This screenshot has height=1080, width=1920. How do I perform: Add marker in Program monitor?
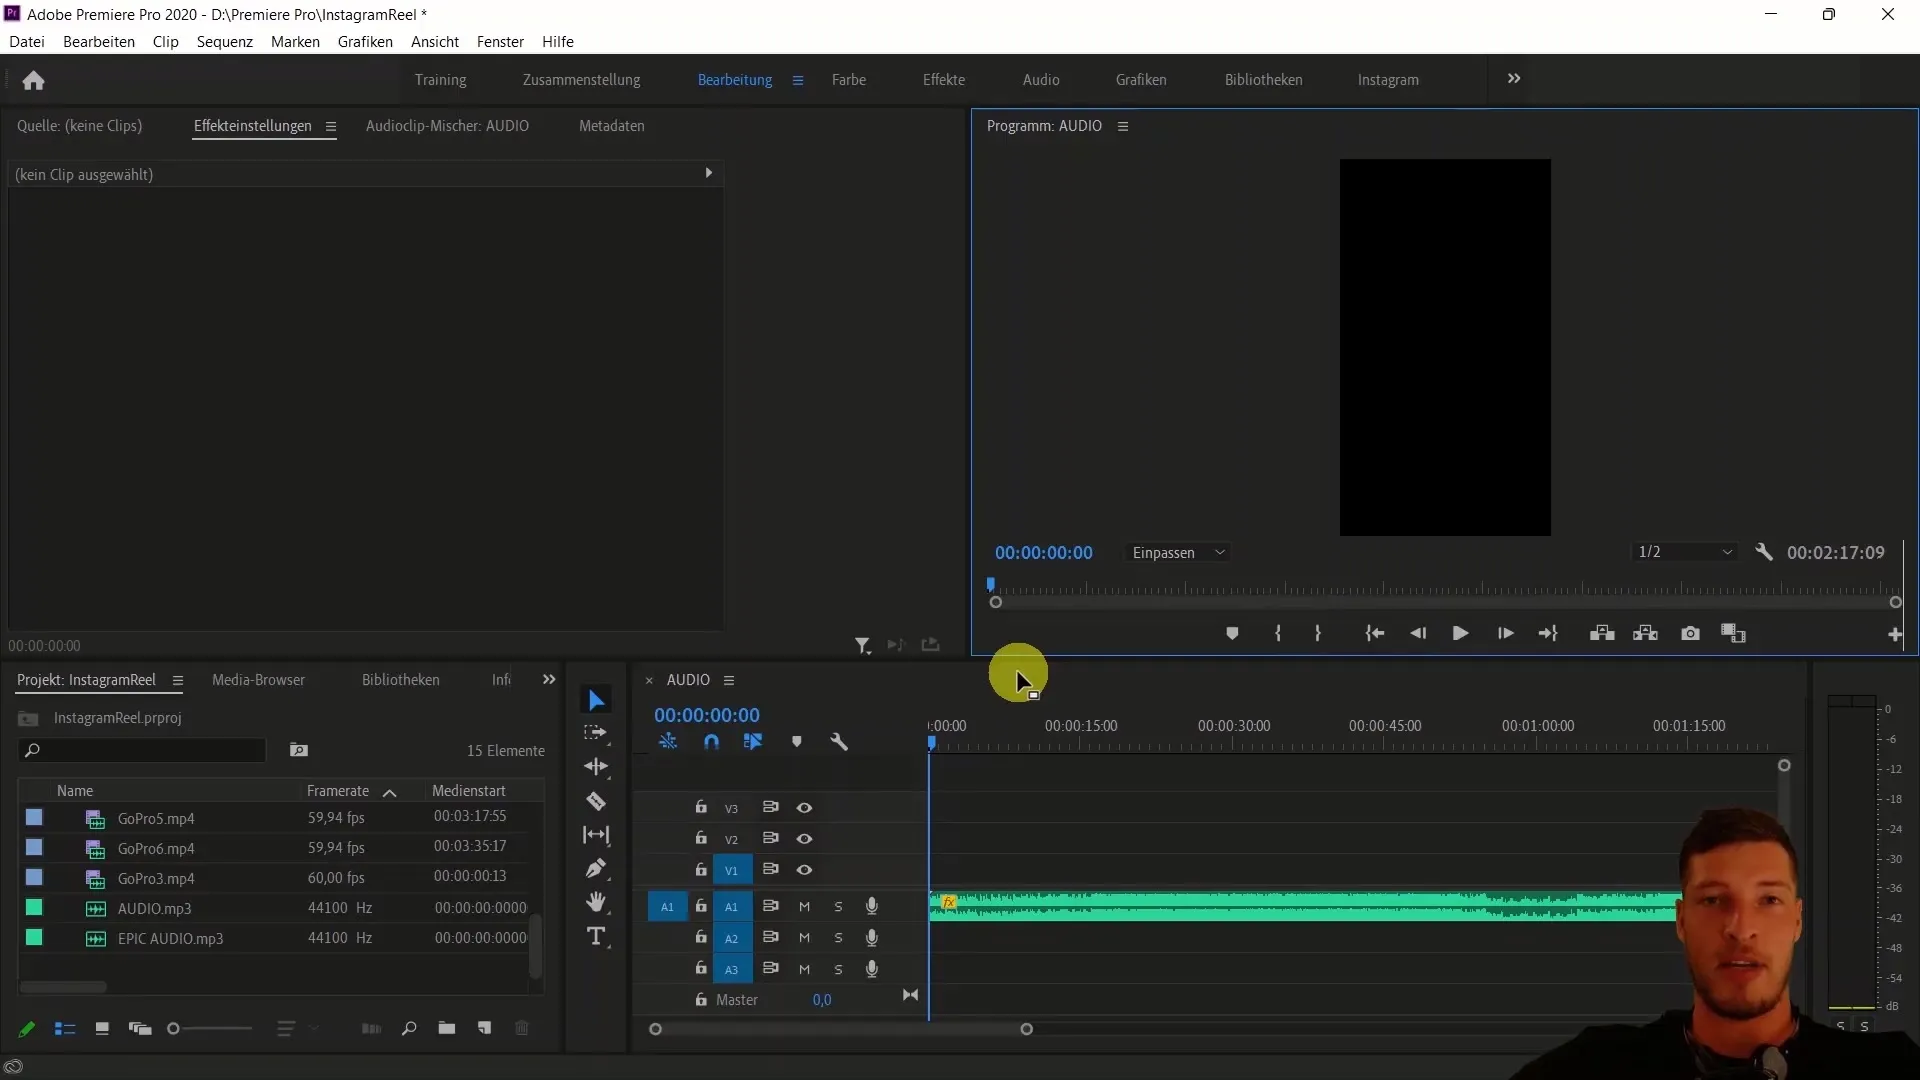point(1232,634)
